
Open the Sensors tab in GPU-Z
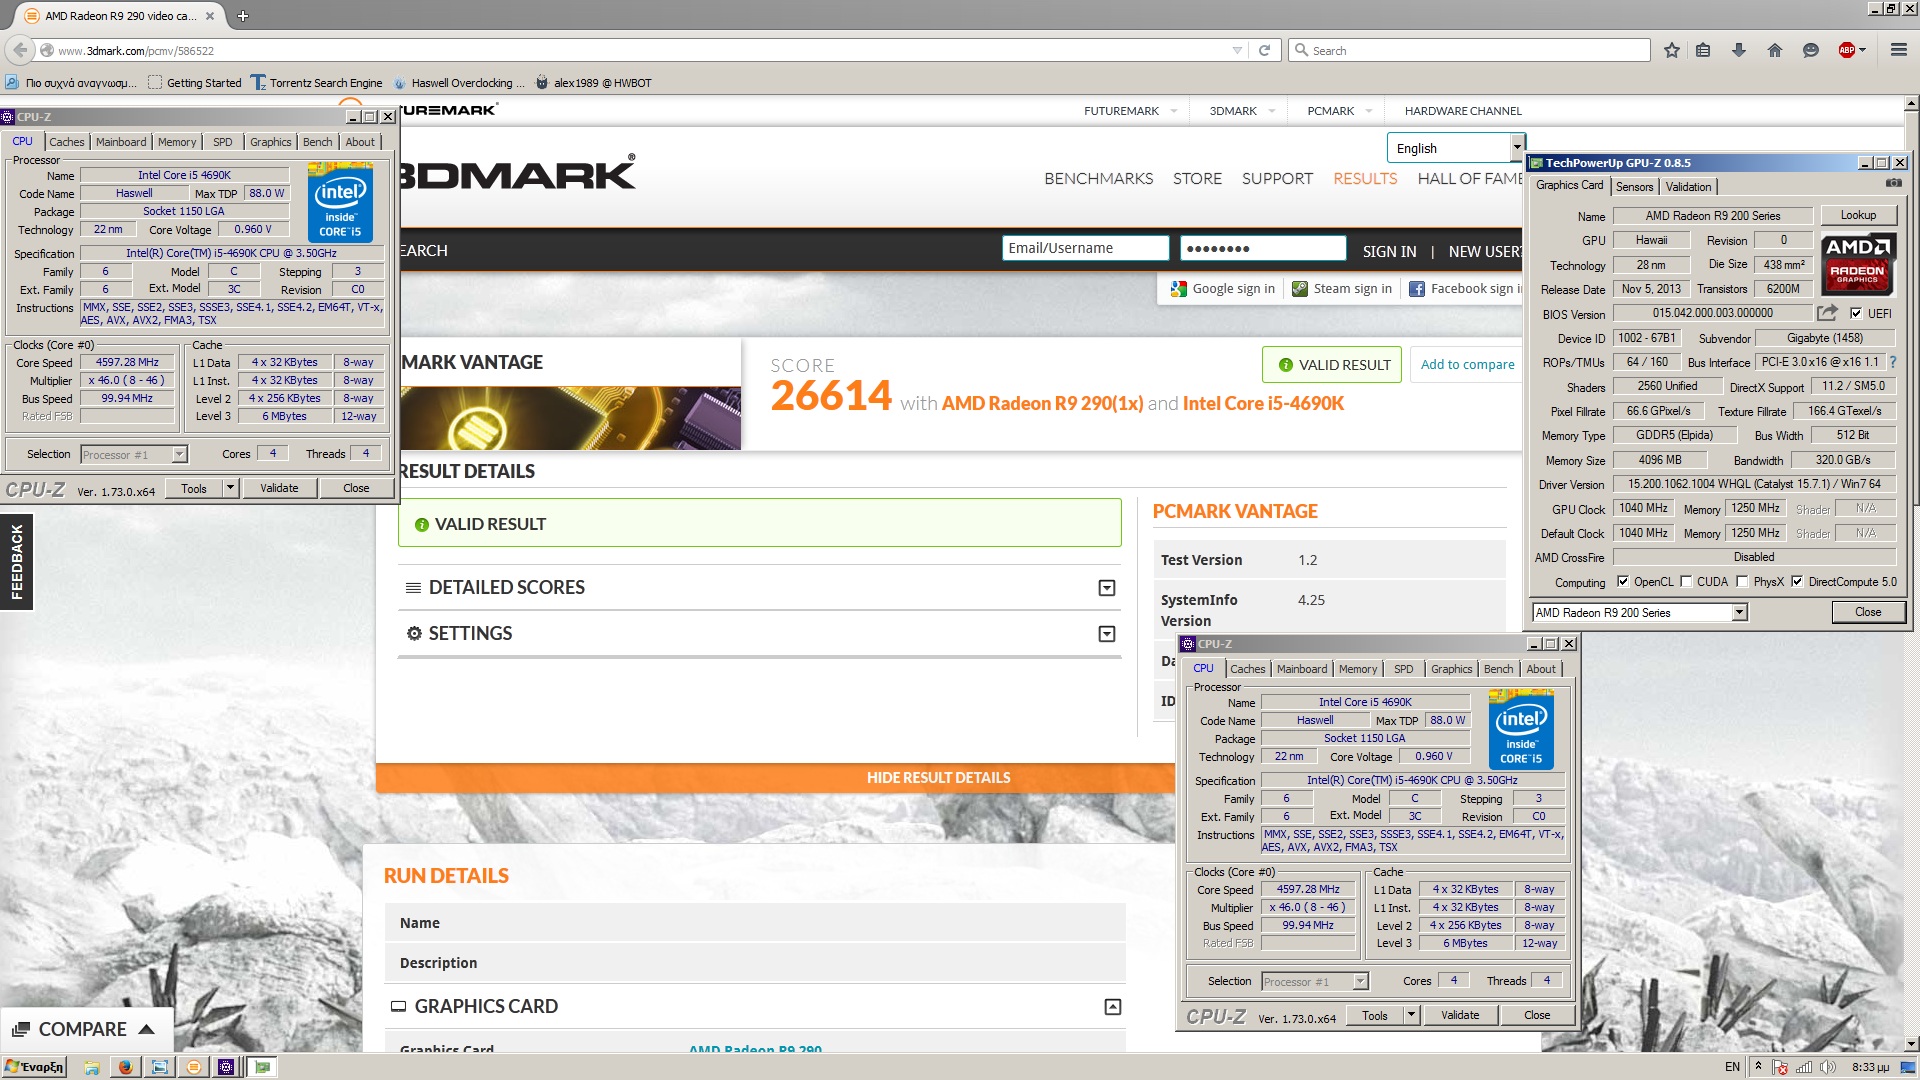pyautogui.click(x=1634, y=187)
